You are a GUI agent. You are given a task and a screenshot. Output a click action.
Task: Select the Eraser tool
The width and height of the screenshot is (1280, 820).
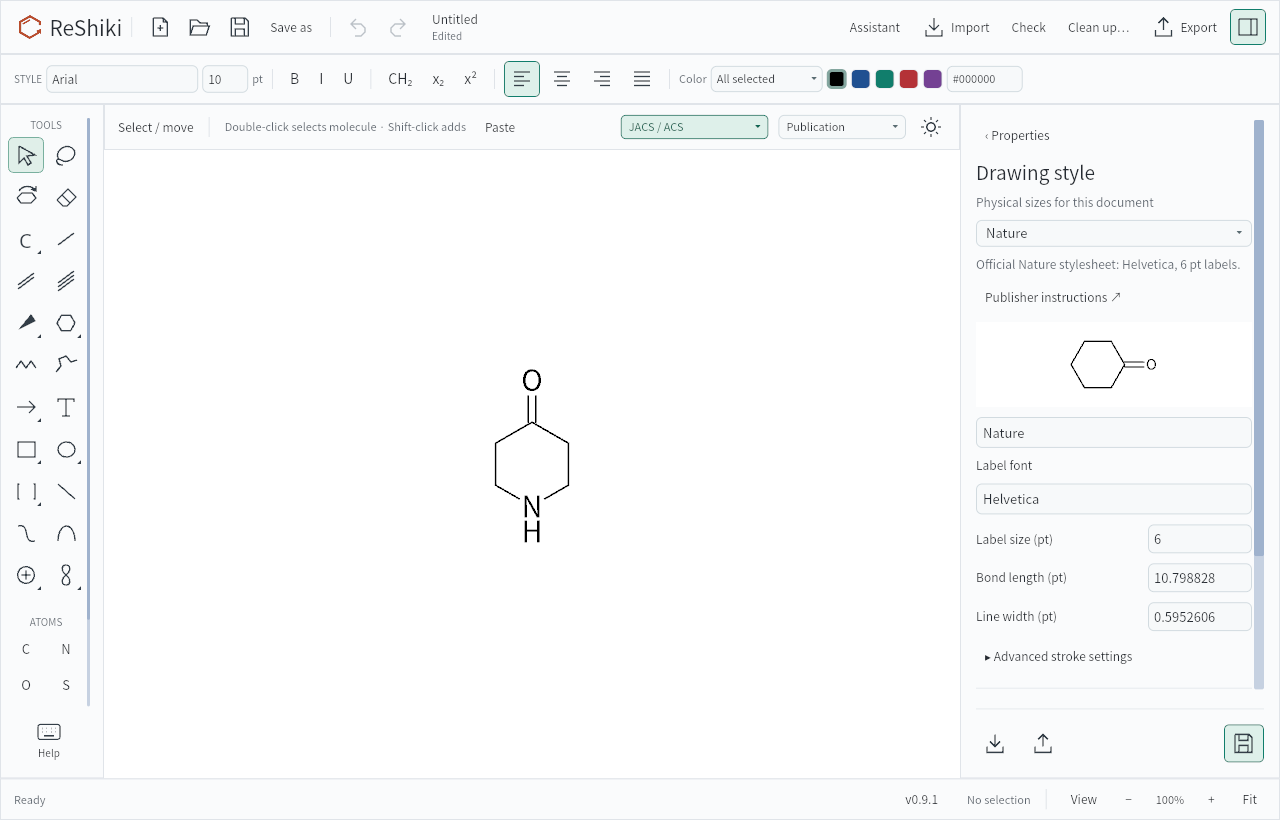66,197
